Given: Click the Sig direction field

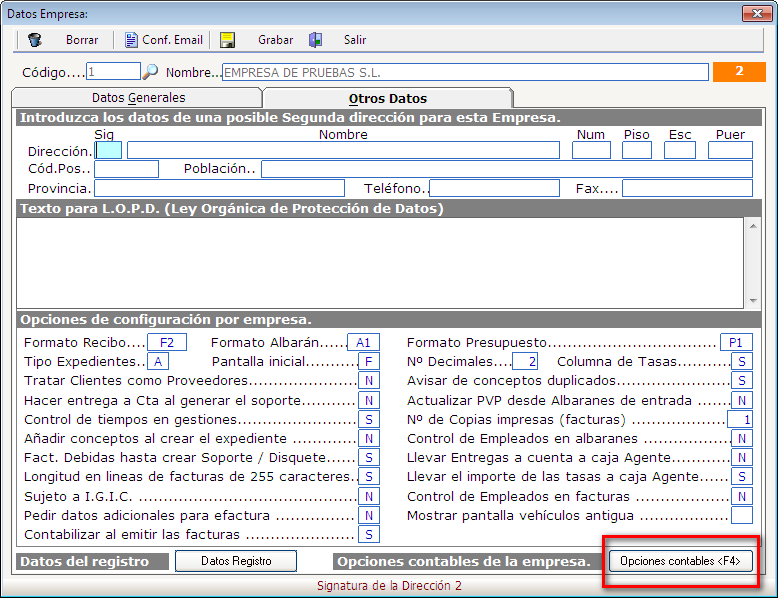Looking at the screenshot, I should click(x=109, y=150).
